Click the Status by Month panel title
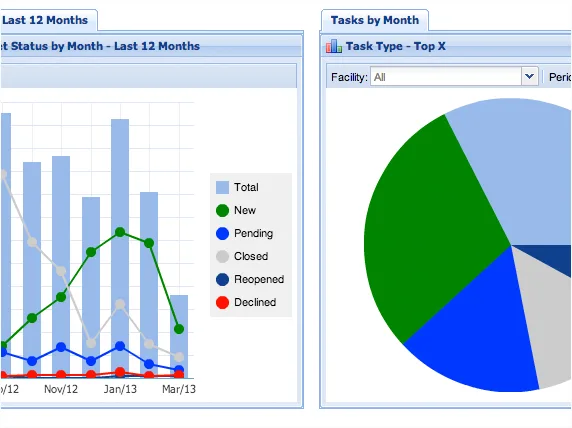The height and width of the screenshot is (428, 572). 100,46
